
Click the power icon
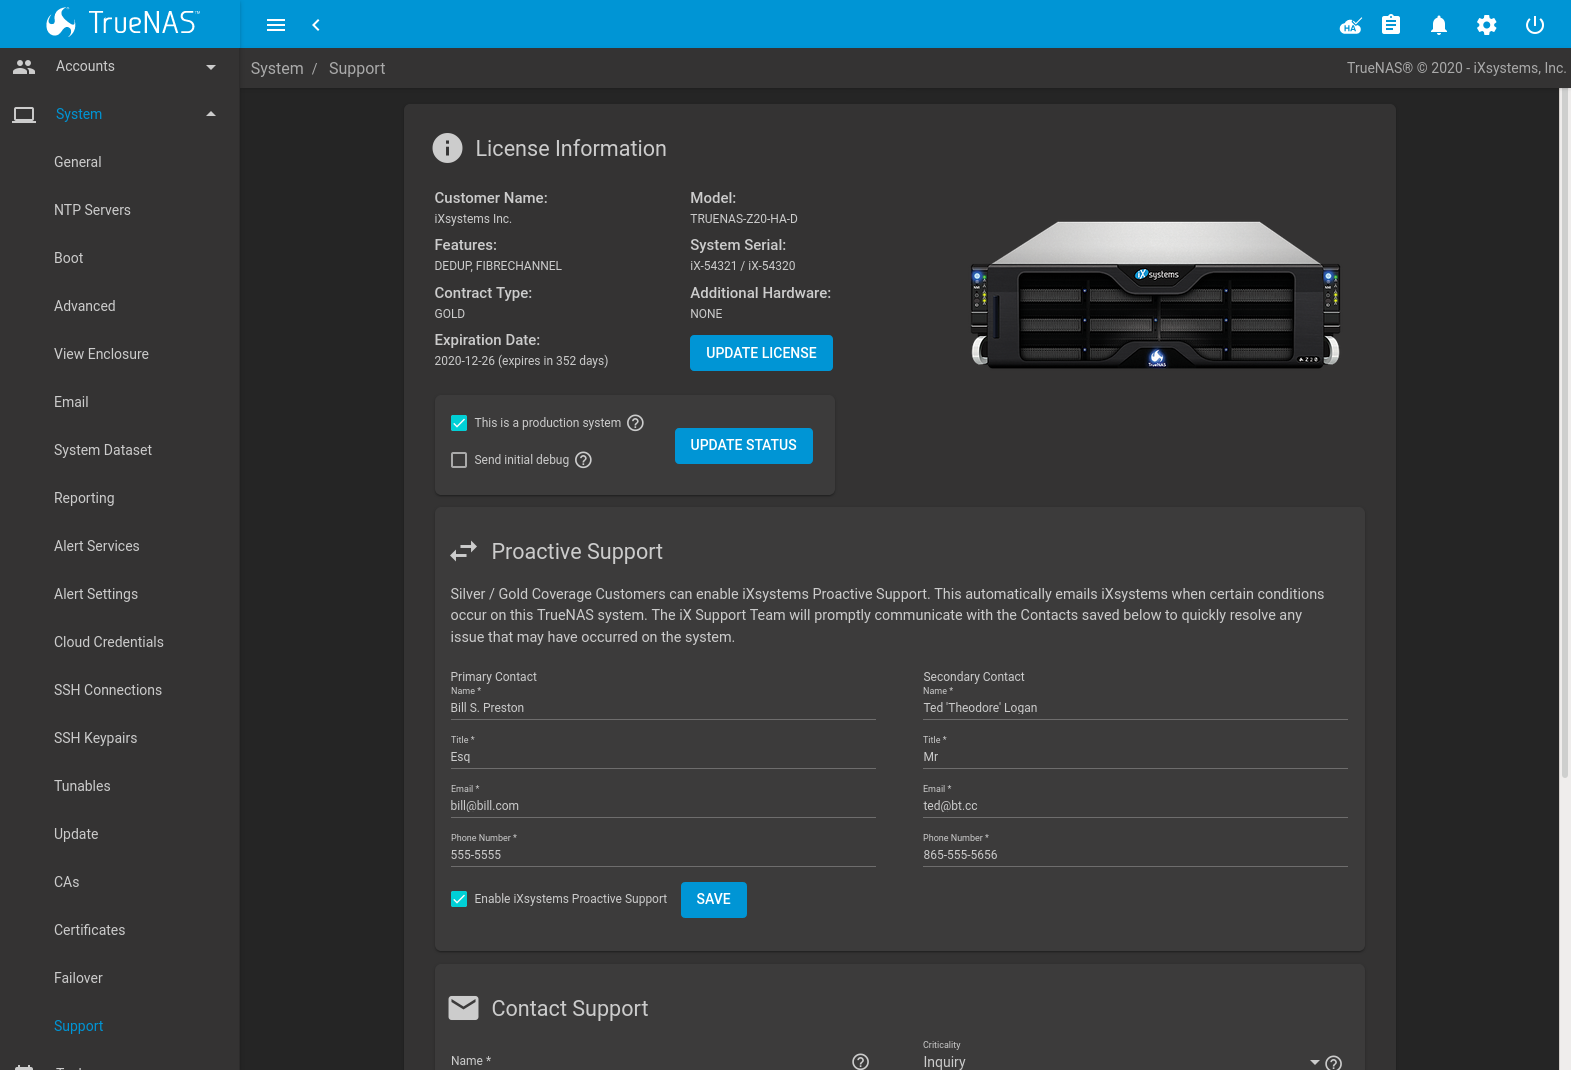point(1535,25)
